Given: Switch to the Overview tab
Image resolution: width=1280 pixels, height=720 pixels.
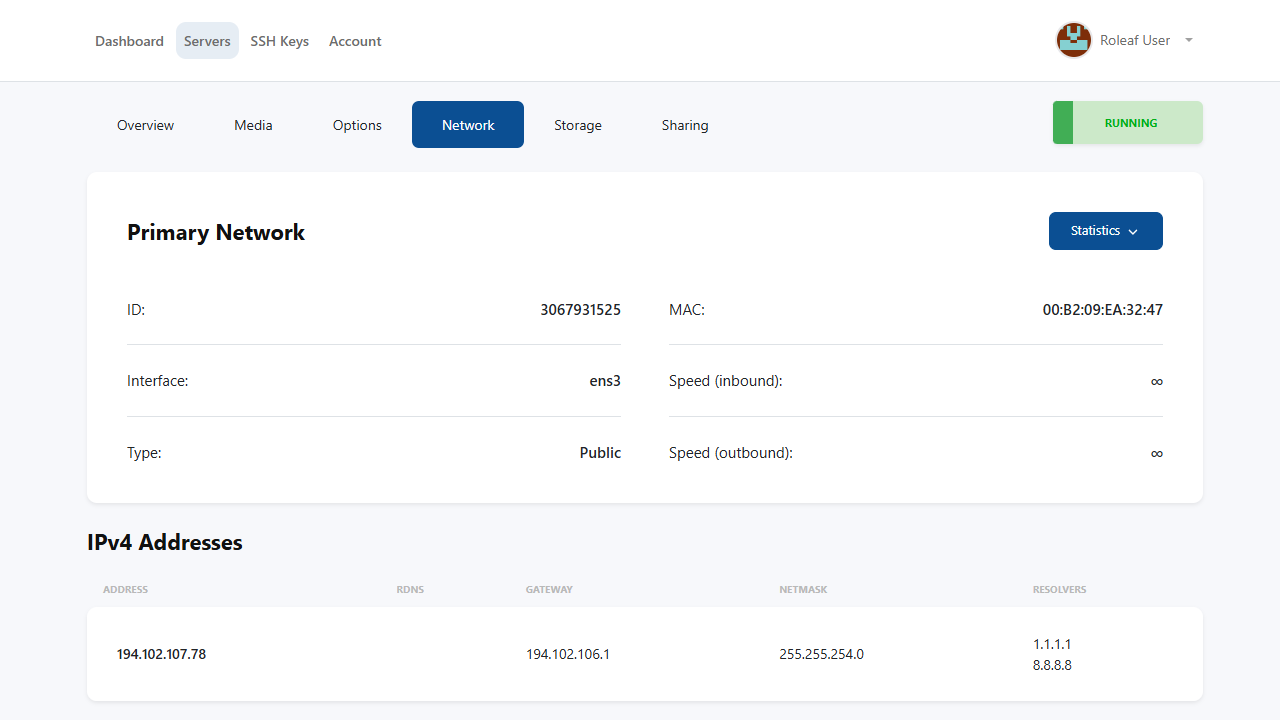Looking at the screenshot, I should (145, 125).
